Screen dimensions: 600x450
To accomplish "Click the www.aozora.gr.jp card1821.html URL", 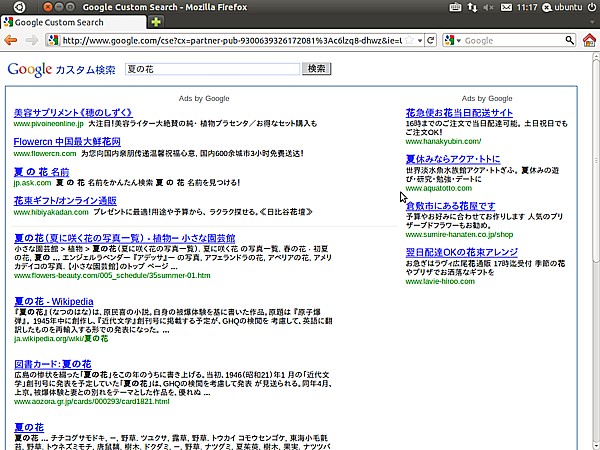I will (x=91, y=401).
